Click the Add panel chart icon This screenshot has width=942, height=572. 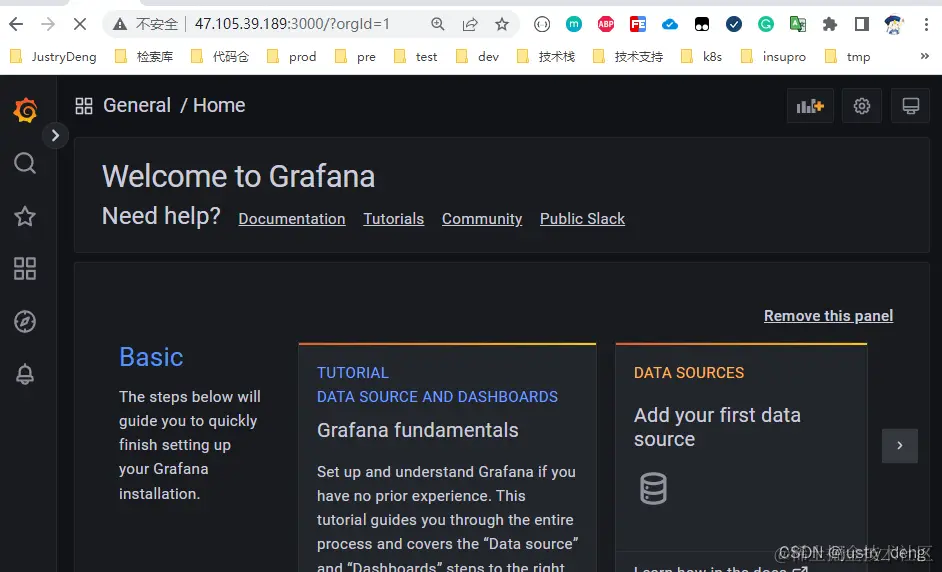click(x=810, y=106)
